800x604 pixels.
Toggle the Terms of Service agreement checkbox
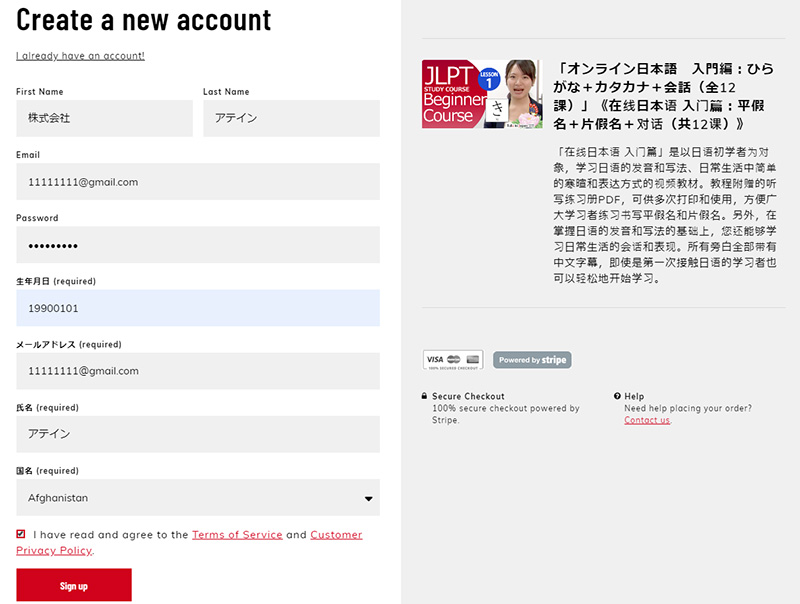(21, 534)
